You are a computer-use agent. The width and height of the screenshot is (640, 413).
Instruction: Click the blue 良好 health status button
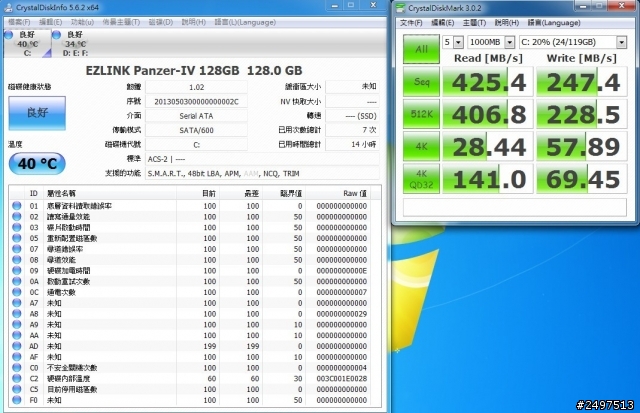pyautogui.click(x=37, y=113)
